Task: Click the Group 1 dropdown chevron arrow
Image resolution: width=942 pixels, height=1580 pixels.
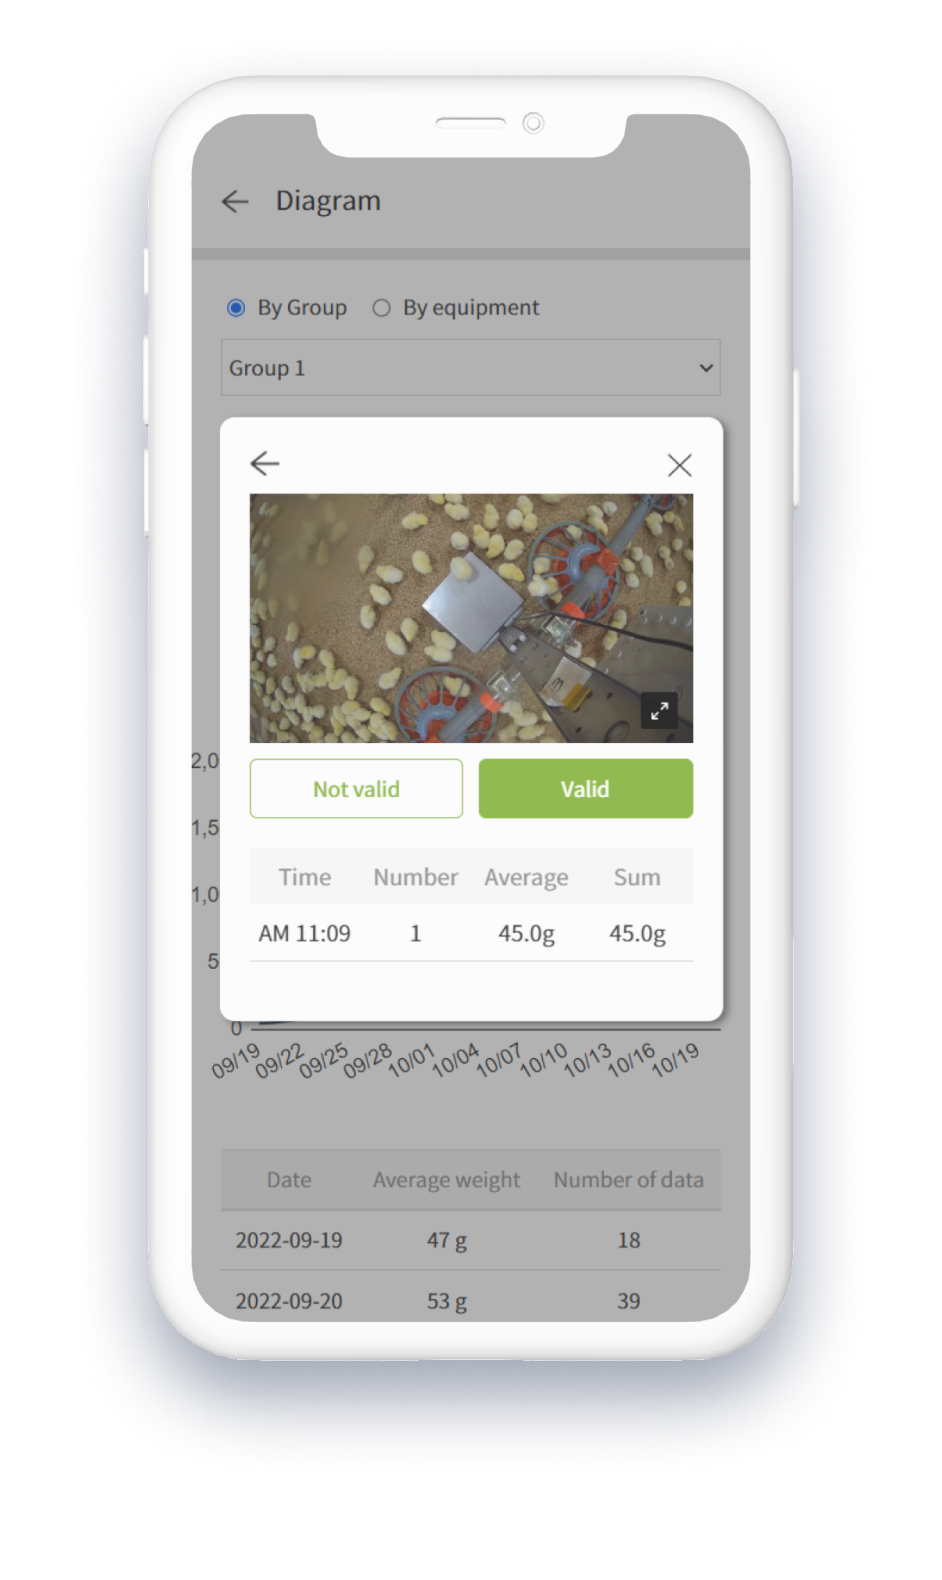Action: [706, 368]
